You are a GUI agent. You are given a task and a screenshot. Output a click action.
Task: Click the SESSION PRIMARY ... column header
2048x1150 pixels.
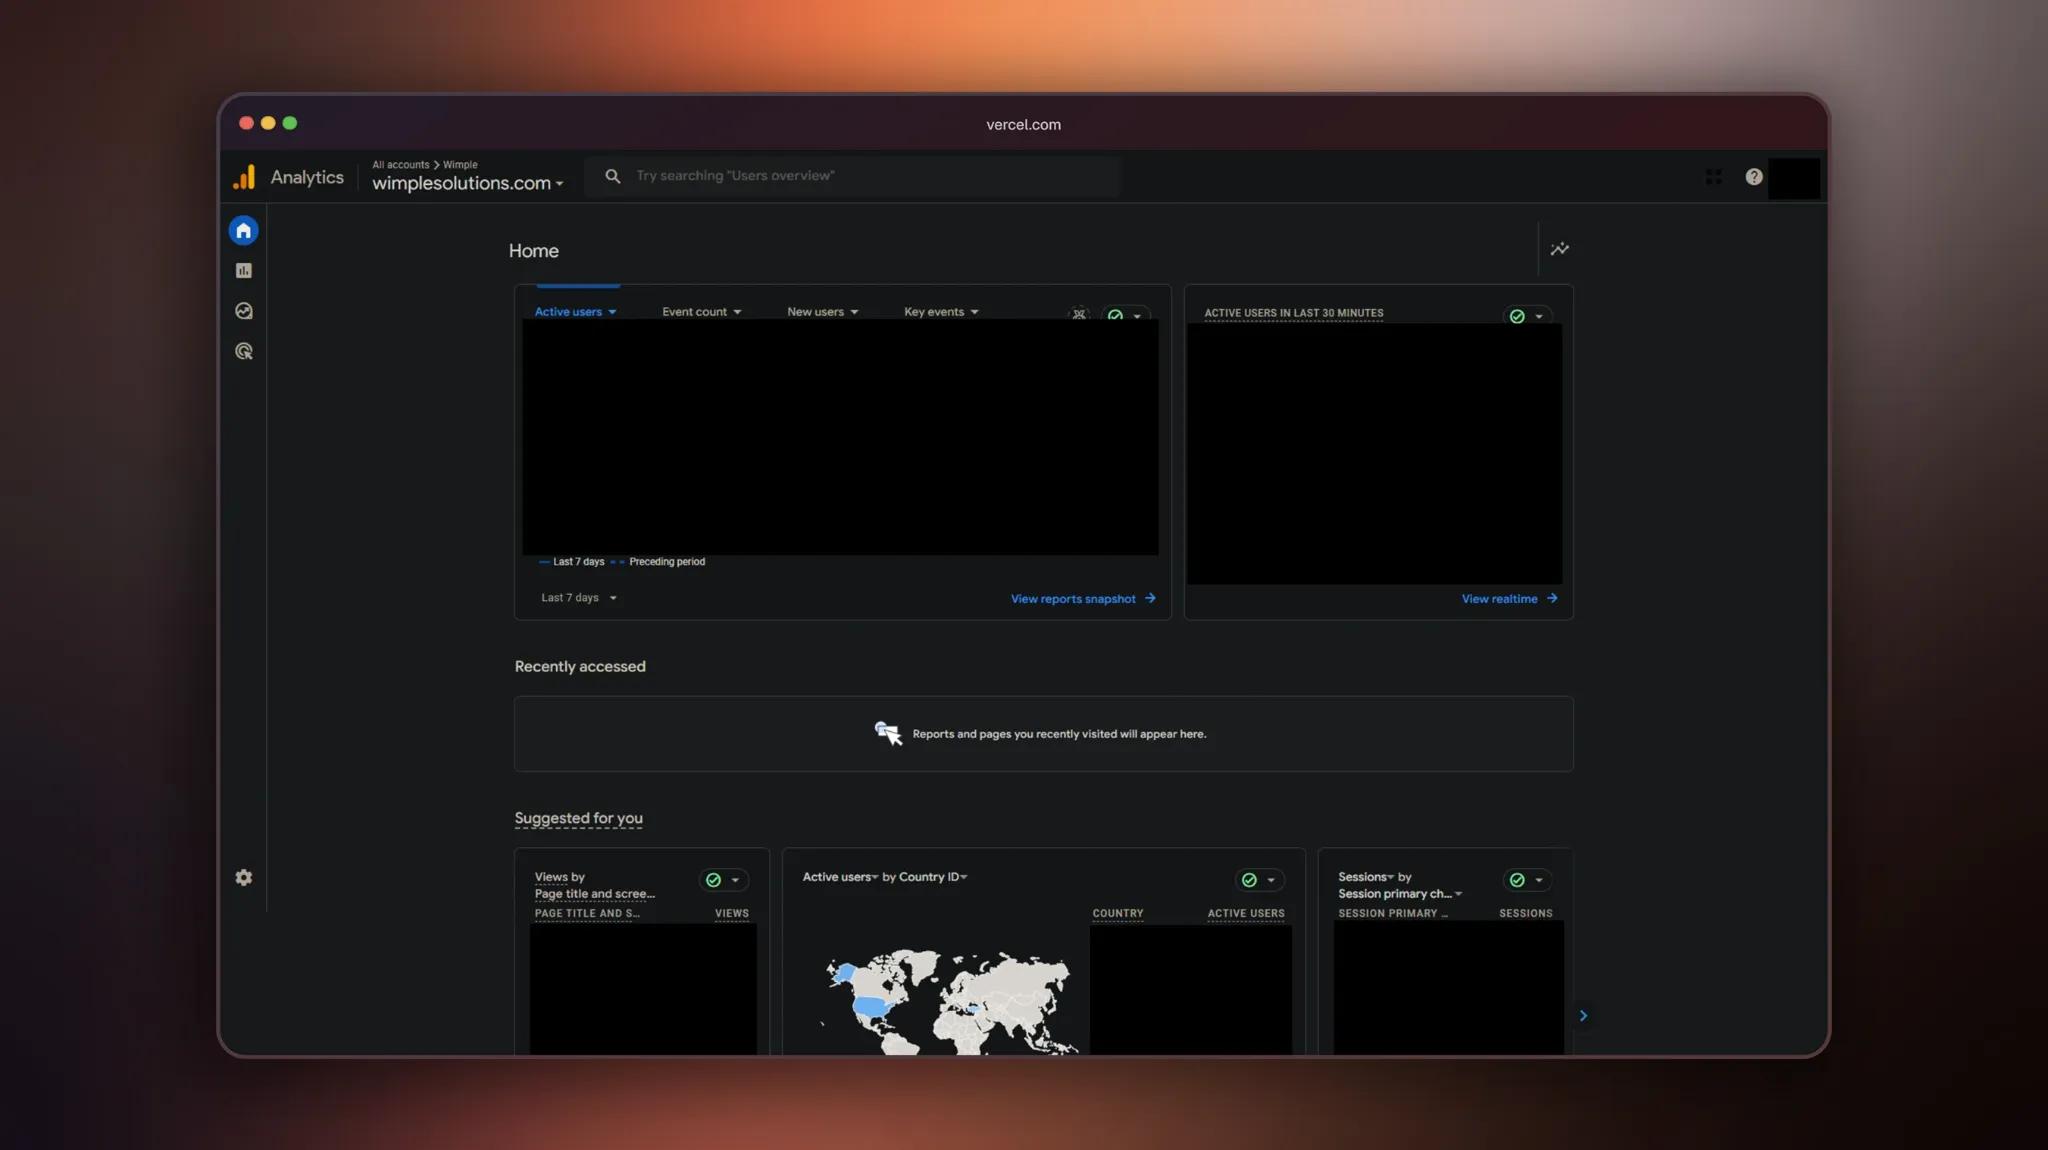pyautogui.click(x=1392, y=914)
